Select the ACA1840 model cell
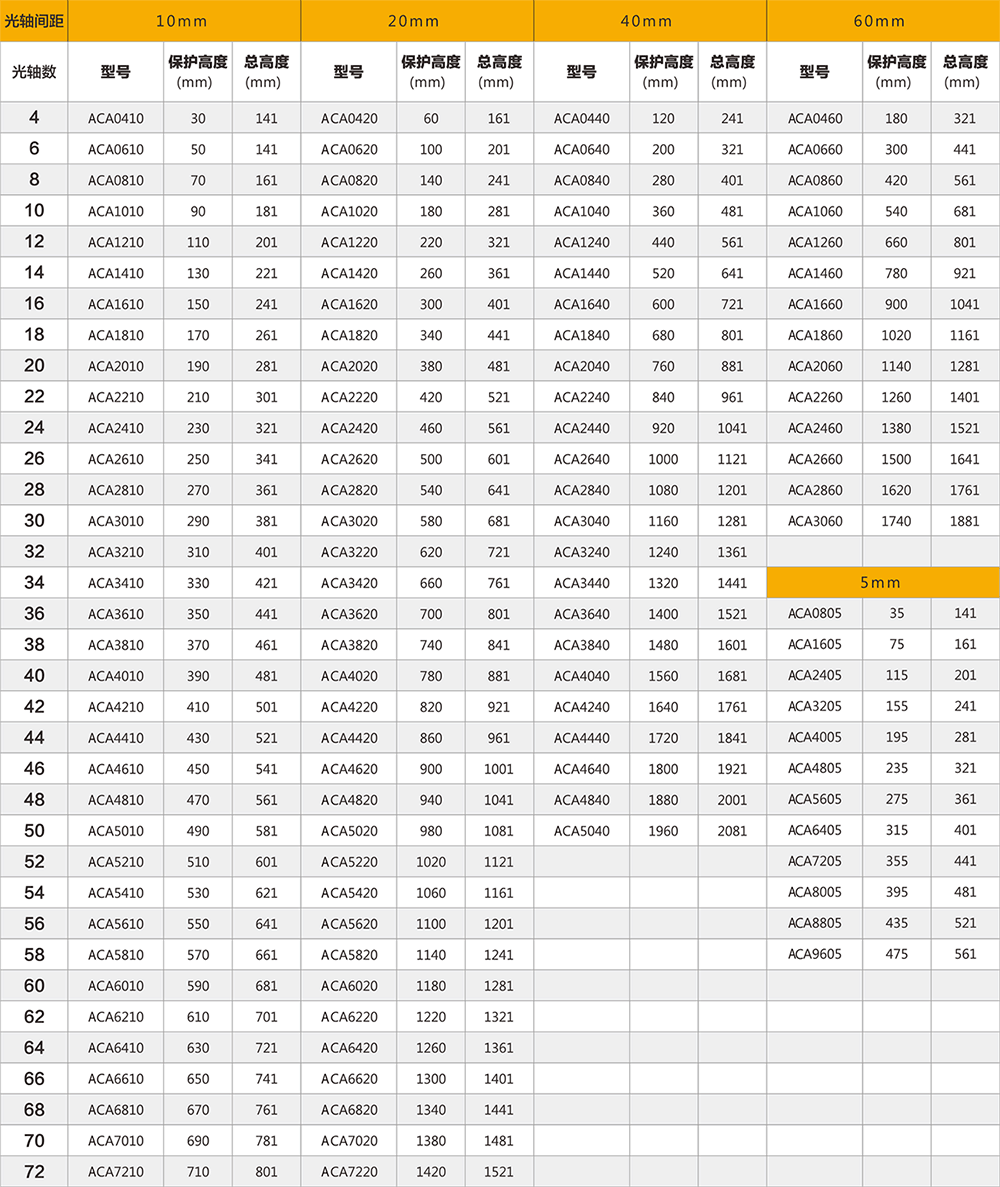Image resolution: width=1000 pixels, height=1187 pixels. (581, 335)
